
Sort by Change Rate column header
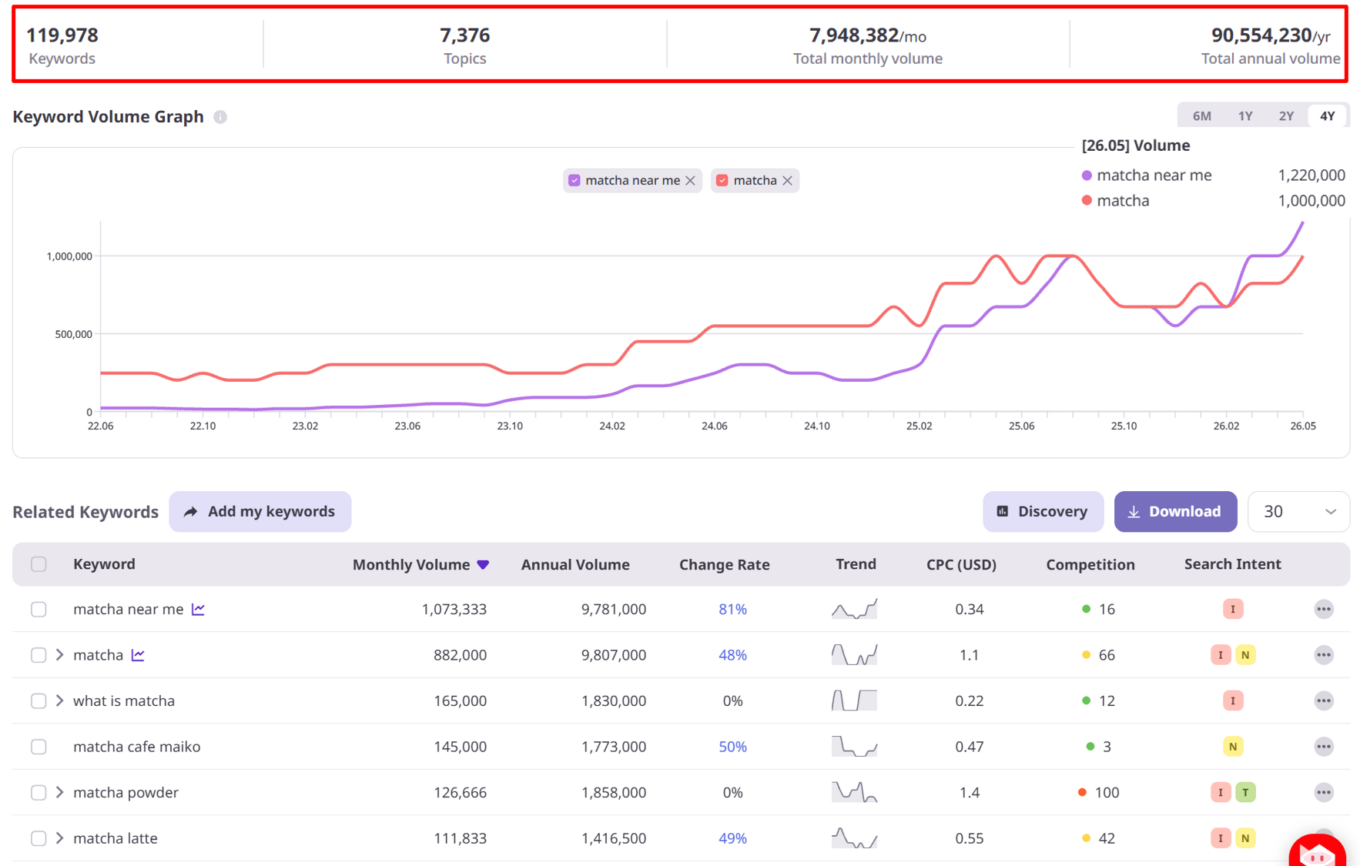coord(724,565)
